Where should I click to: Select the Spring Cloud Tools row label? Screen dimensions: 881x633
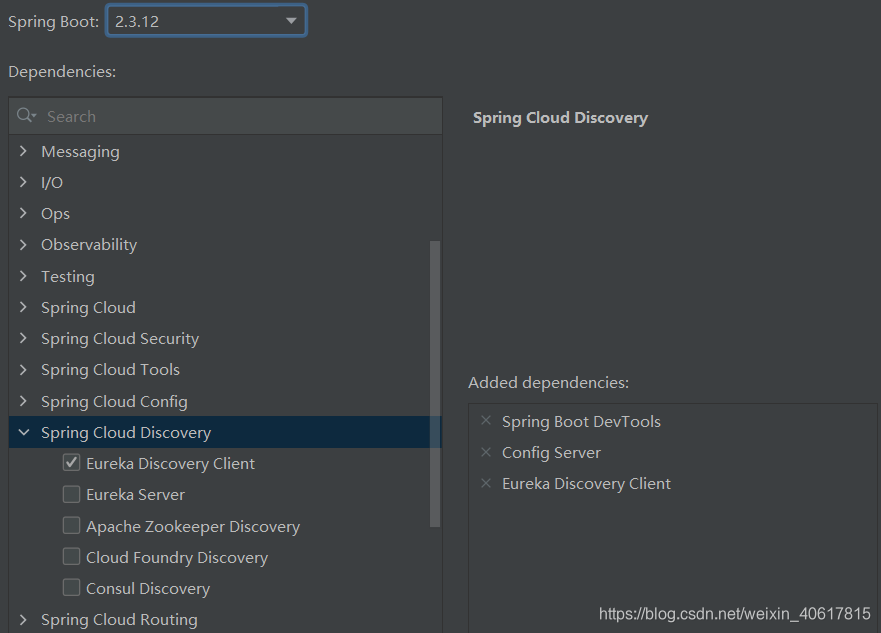(x=111, y=370)
